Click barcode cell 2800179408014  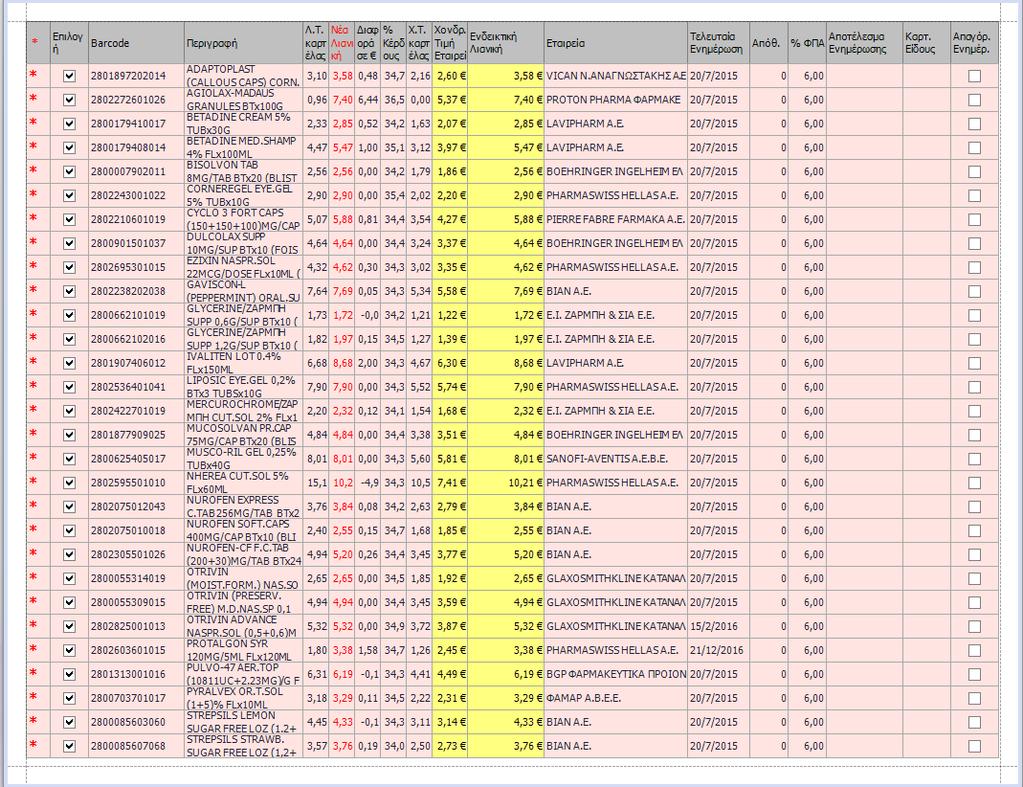tap(136, 148)
